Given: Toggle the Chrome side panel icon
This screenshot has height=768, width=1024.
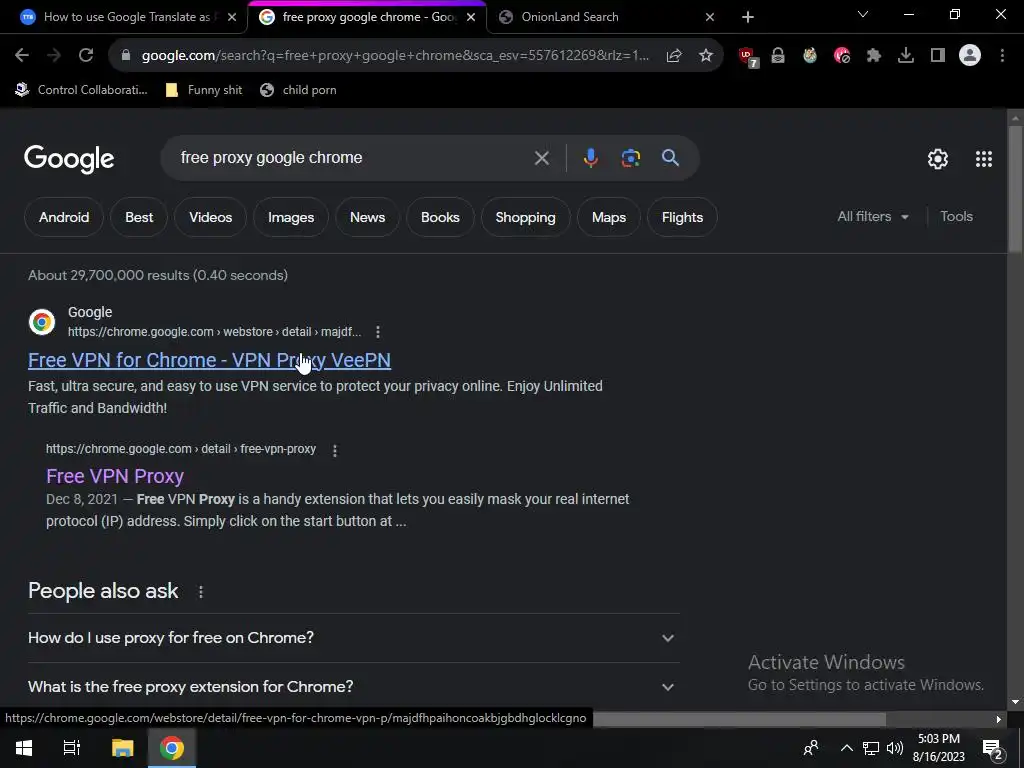Looking at the screenshot, I should 938,56.
